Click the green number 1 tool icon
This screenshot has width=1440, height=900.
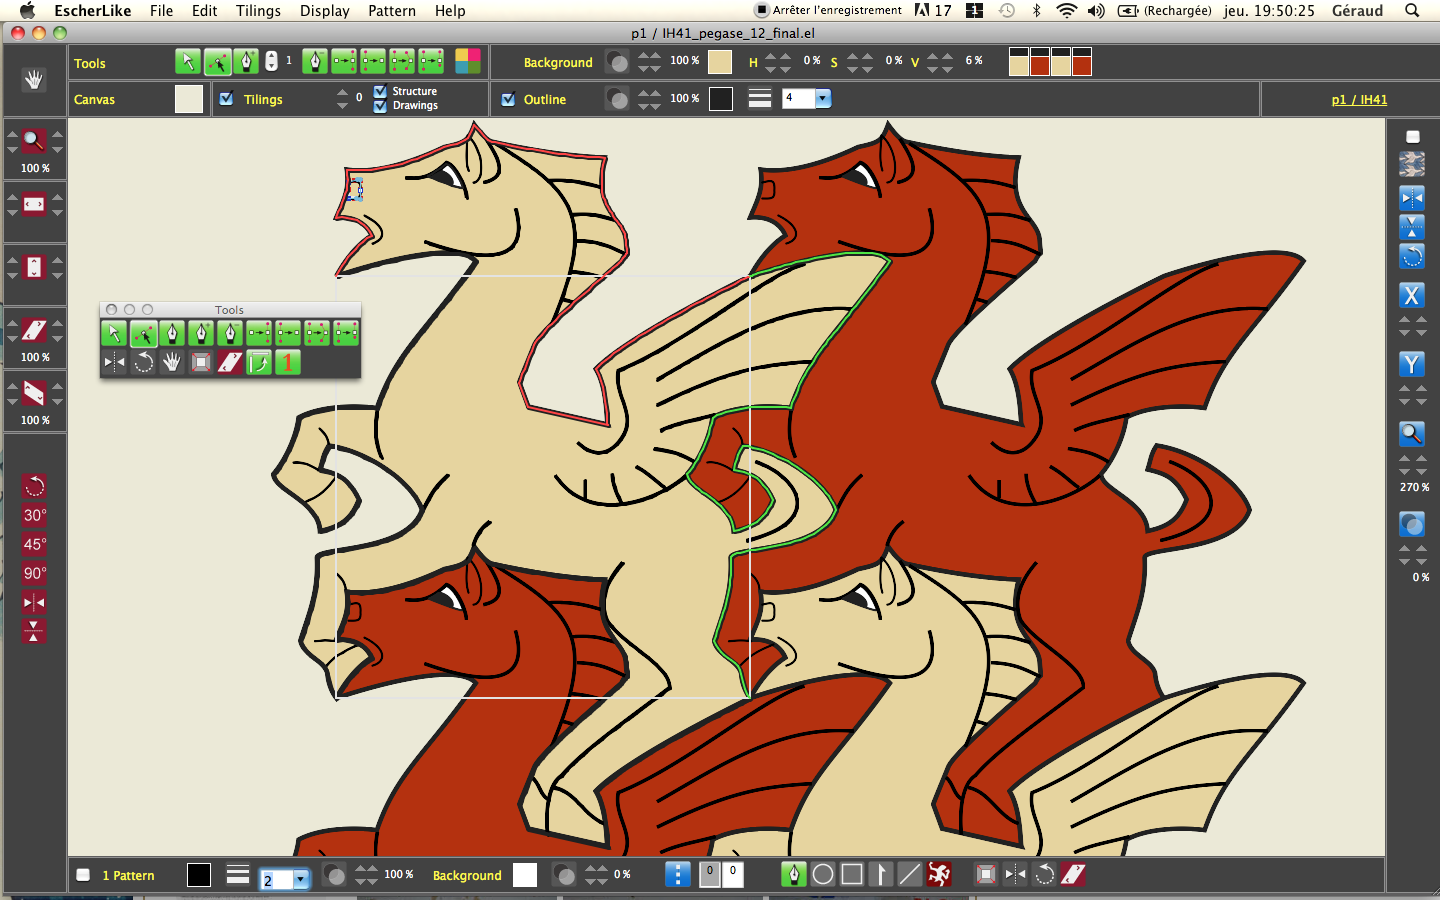click(288, 362)
